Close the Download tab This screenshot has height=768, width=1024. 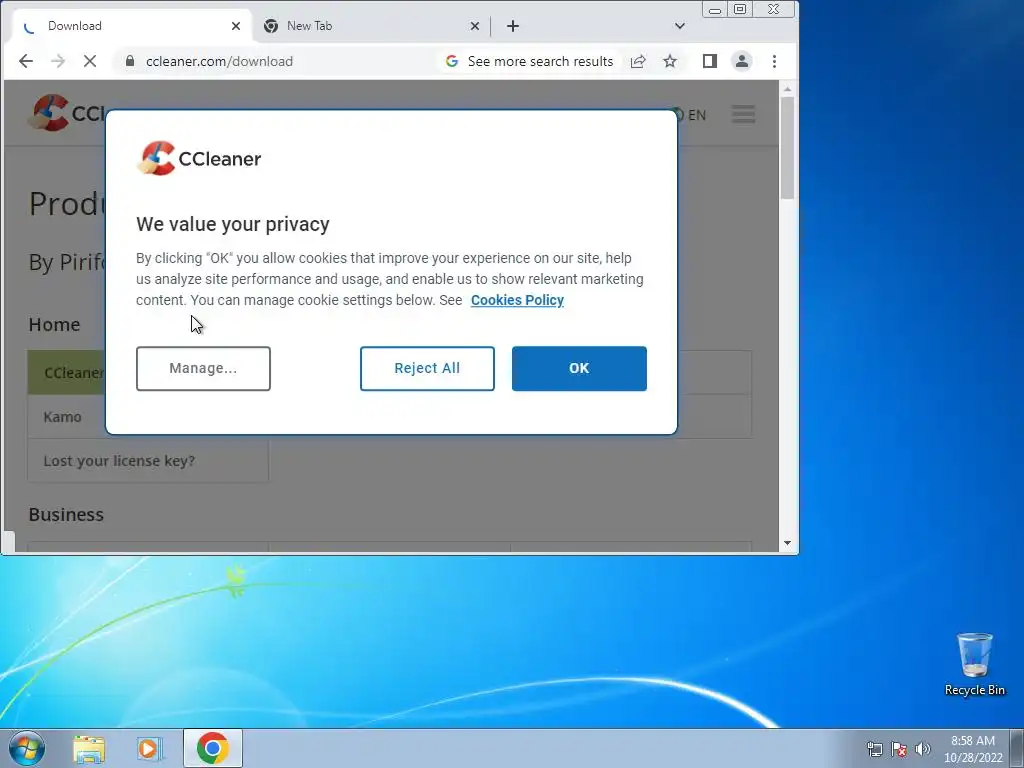236,26
